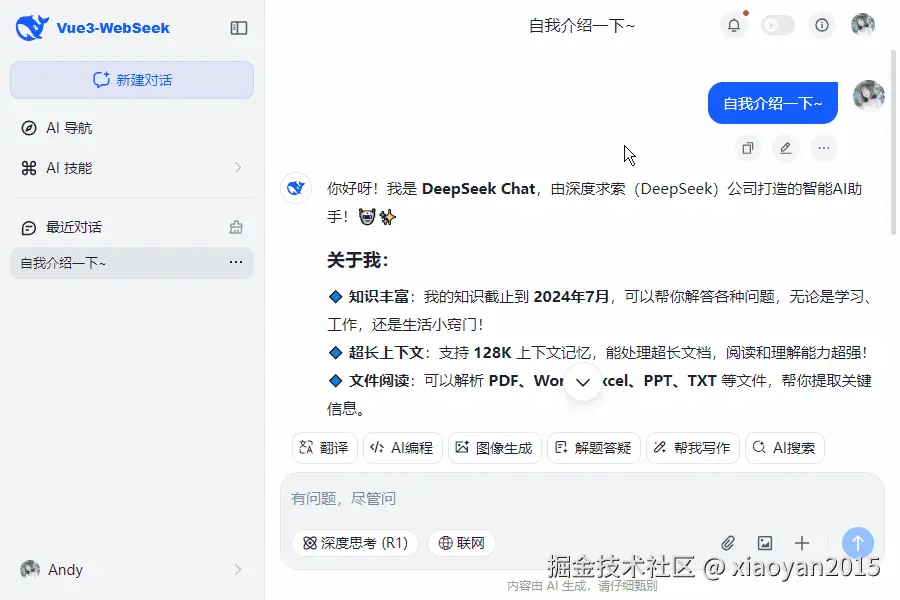Click the DeepSeek assistant avatar icon

(296, 188)
